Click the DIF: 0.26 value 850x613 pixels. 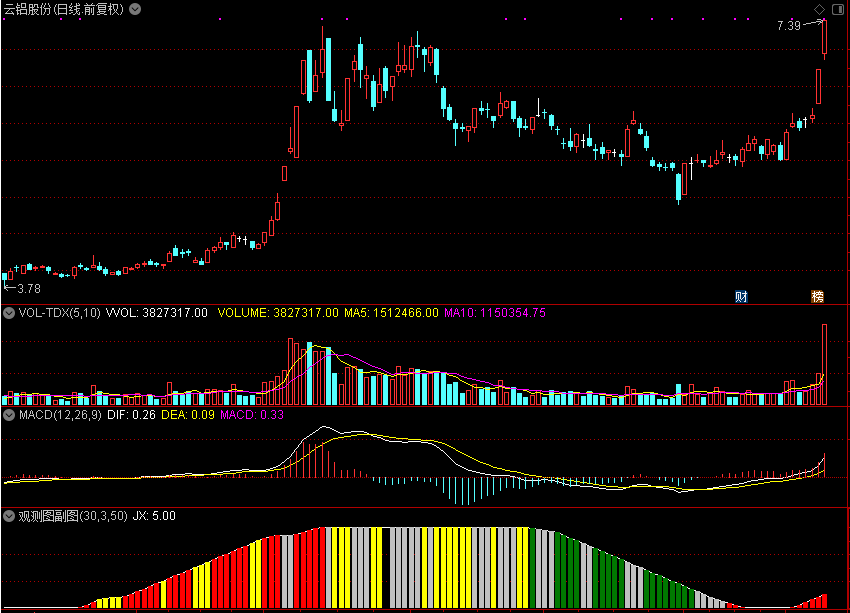click(x=131, y=415)
